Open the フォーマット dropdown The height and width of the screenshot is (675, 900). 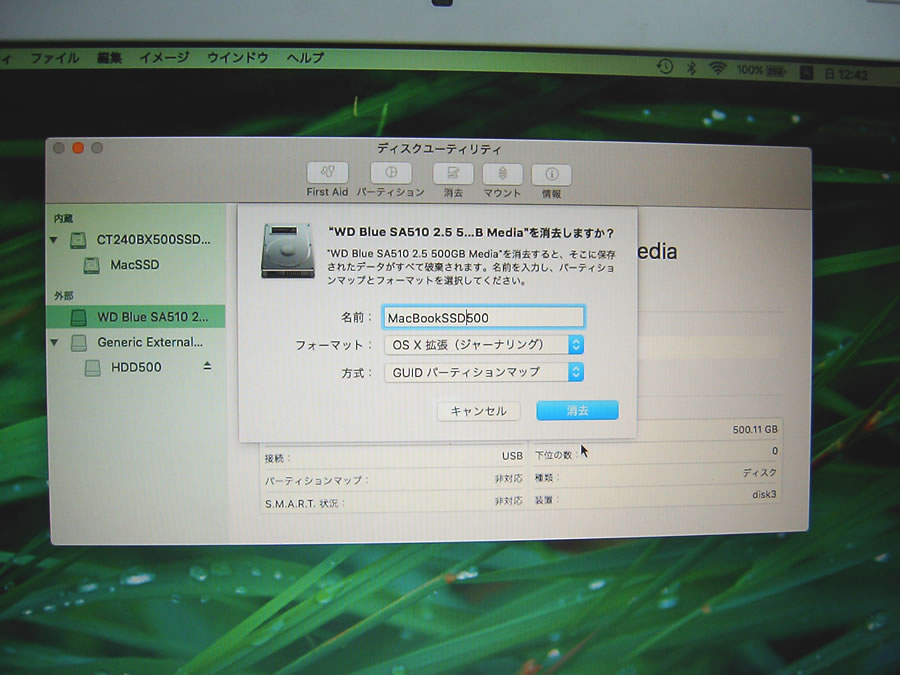pyautogui.click(x=484, y=344)
